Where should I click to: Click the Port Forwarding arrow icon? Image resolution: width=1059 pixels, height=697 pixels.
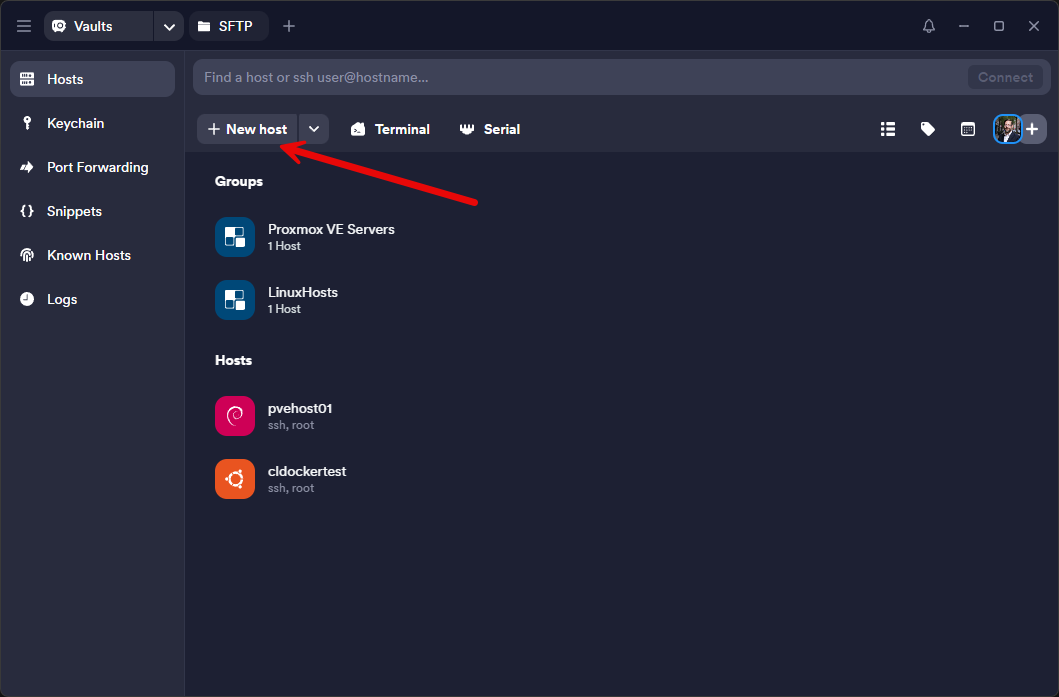[x=27, y=167]
